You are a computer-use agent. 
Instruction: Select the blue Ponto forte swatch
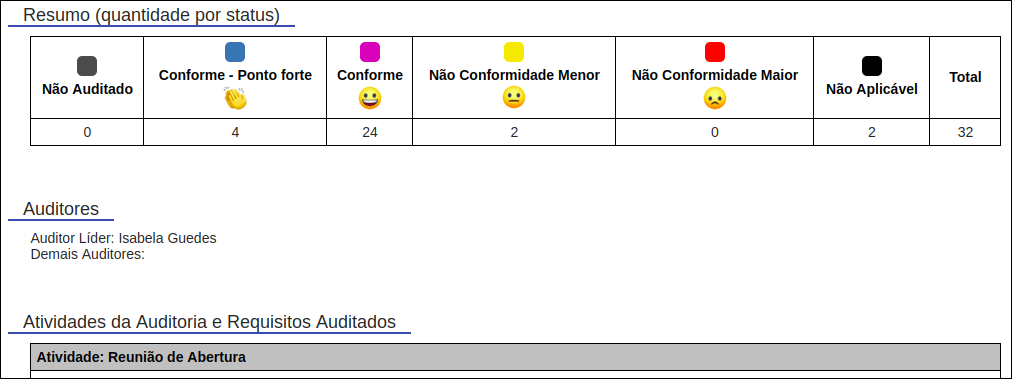[x=235, y=52]
